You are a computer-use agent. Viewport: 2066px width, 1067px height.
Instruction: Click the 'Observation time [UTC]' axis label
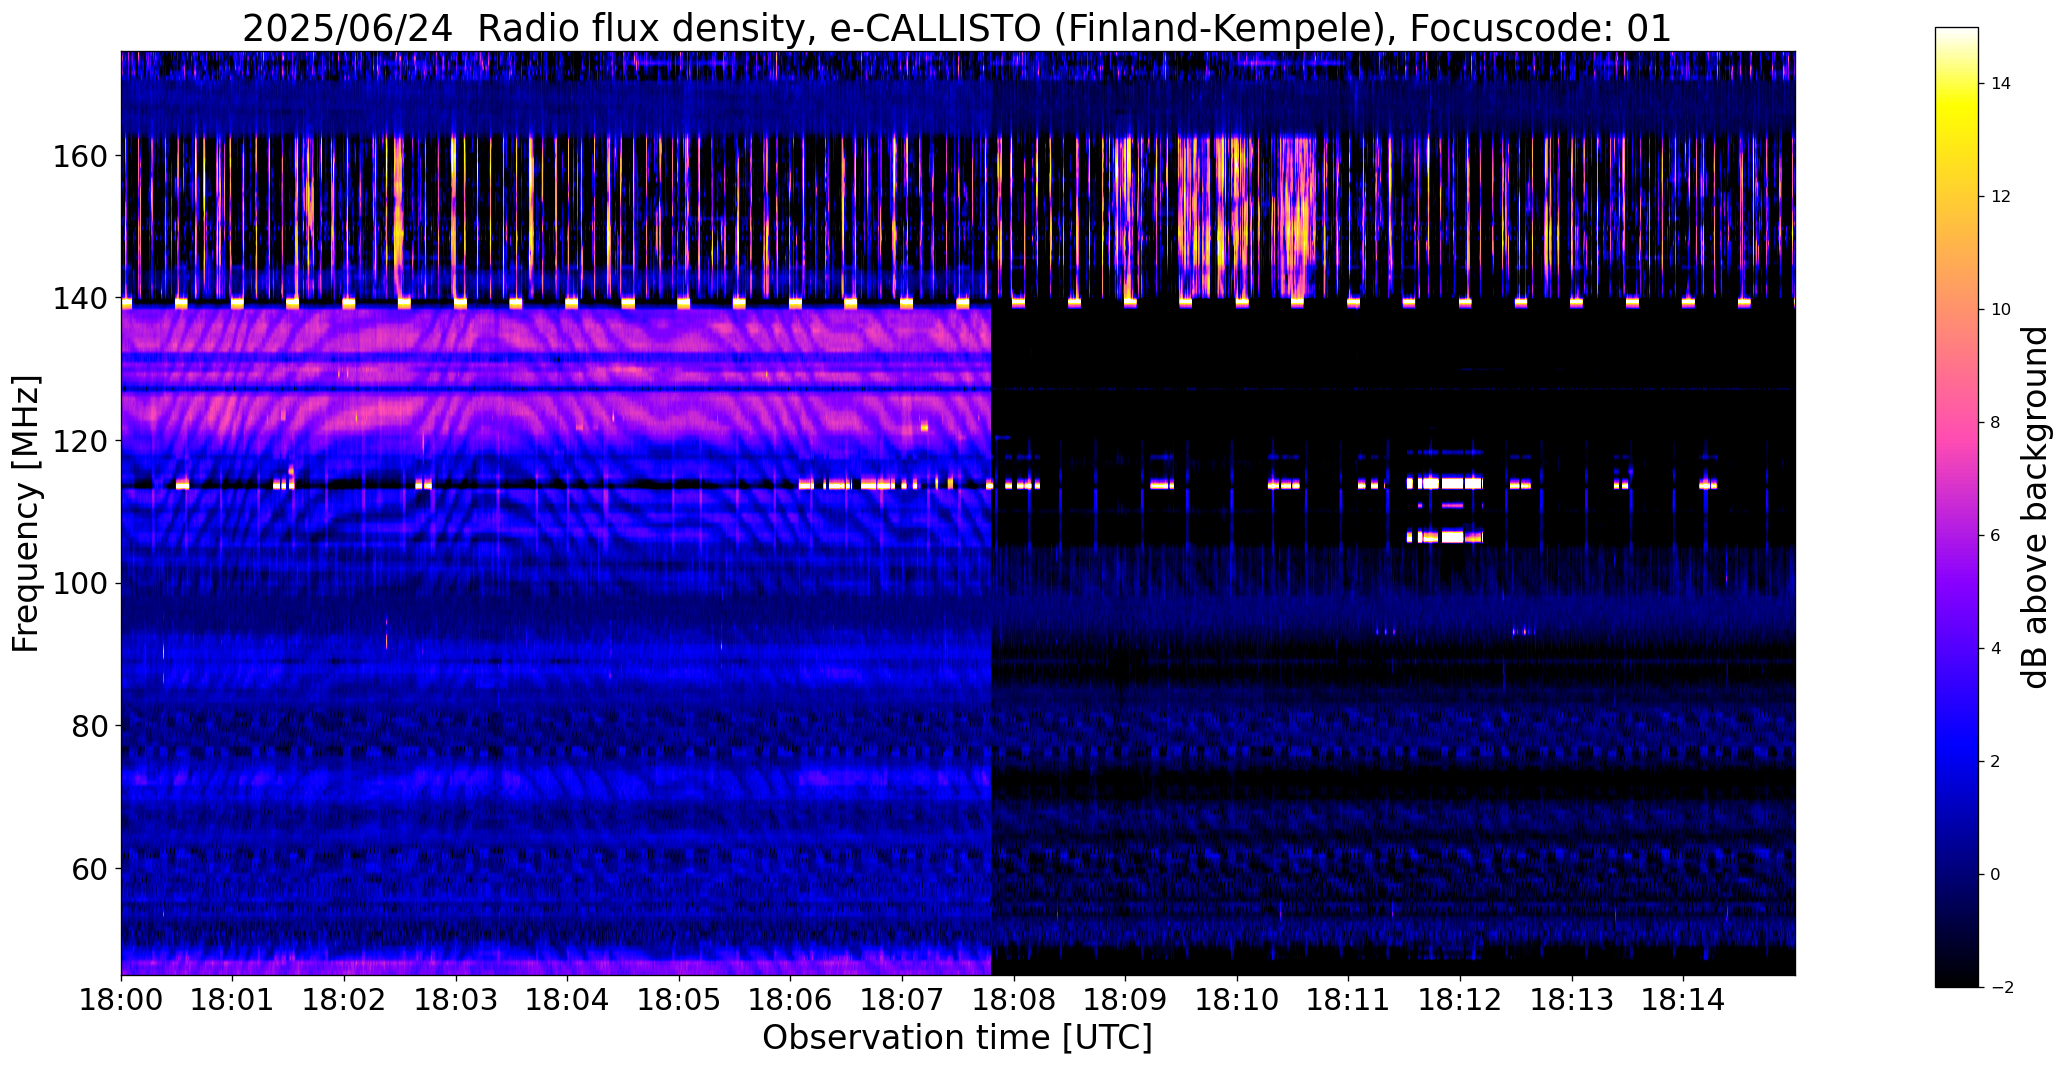[x=957, y=1038]
